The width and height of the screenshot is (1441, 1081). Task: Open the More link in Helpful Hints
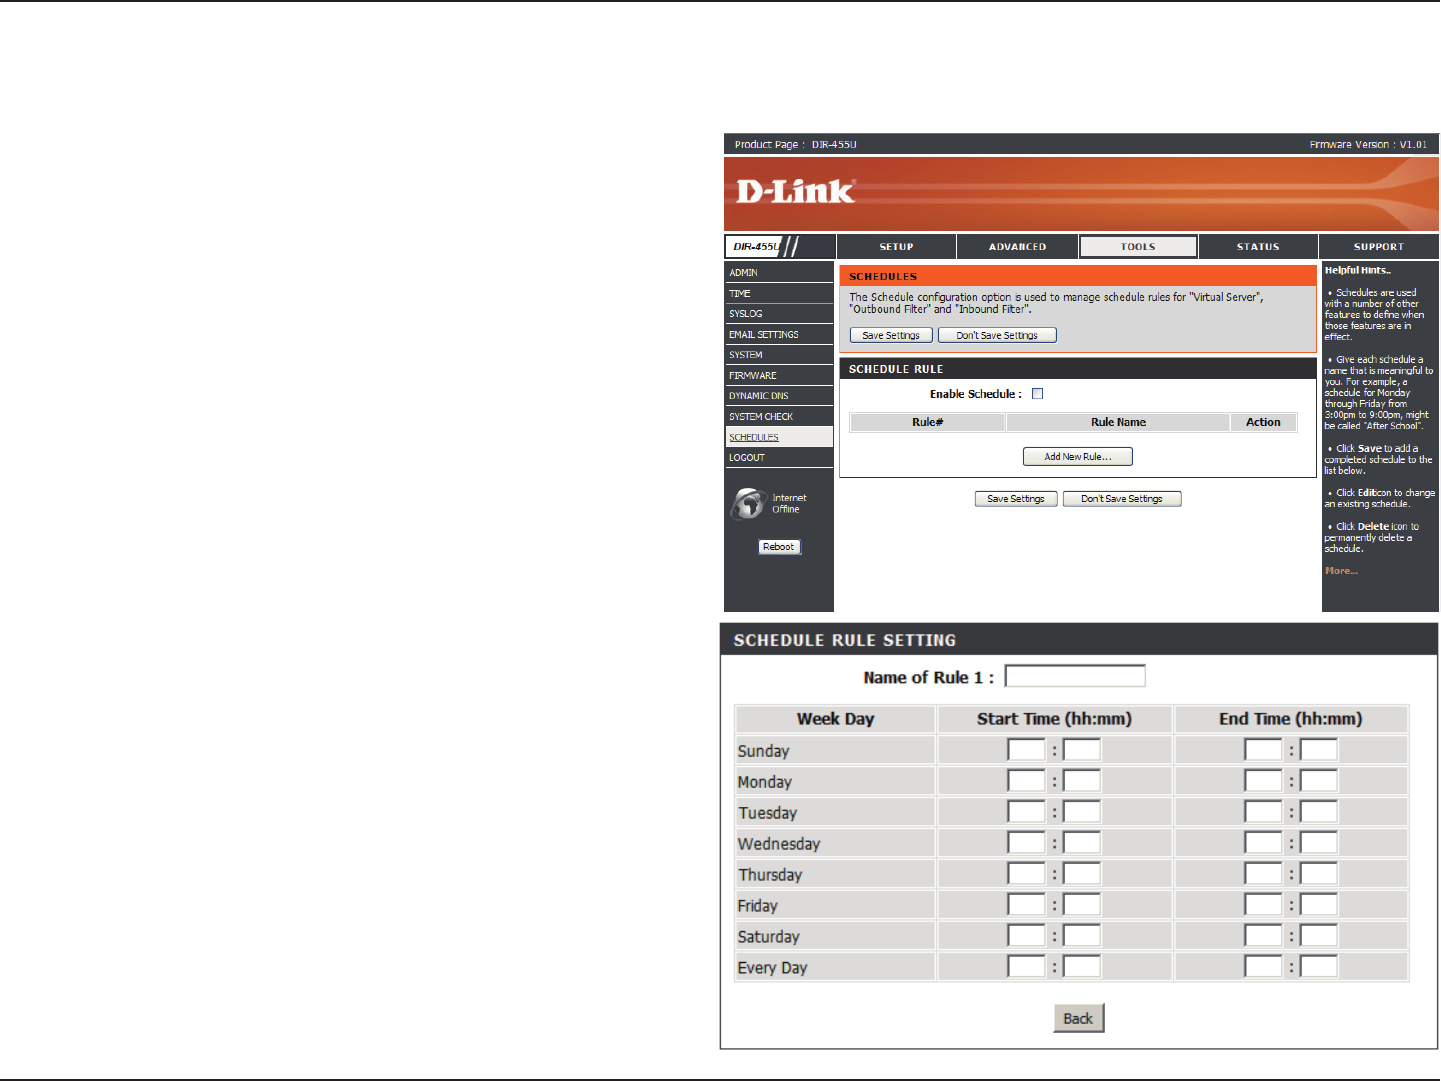coord(1341,571)
